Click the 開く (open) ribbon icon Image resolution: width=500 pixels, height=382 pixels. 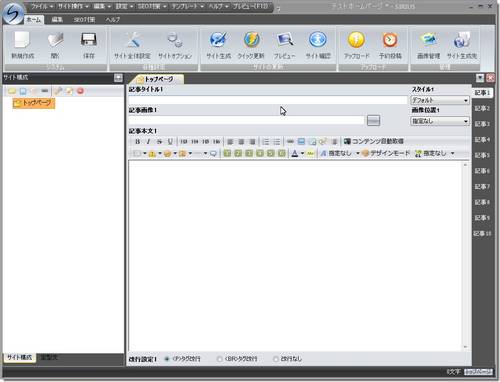pos(55,40)
